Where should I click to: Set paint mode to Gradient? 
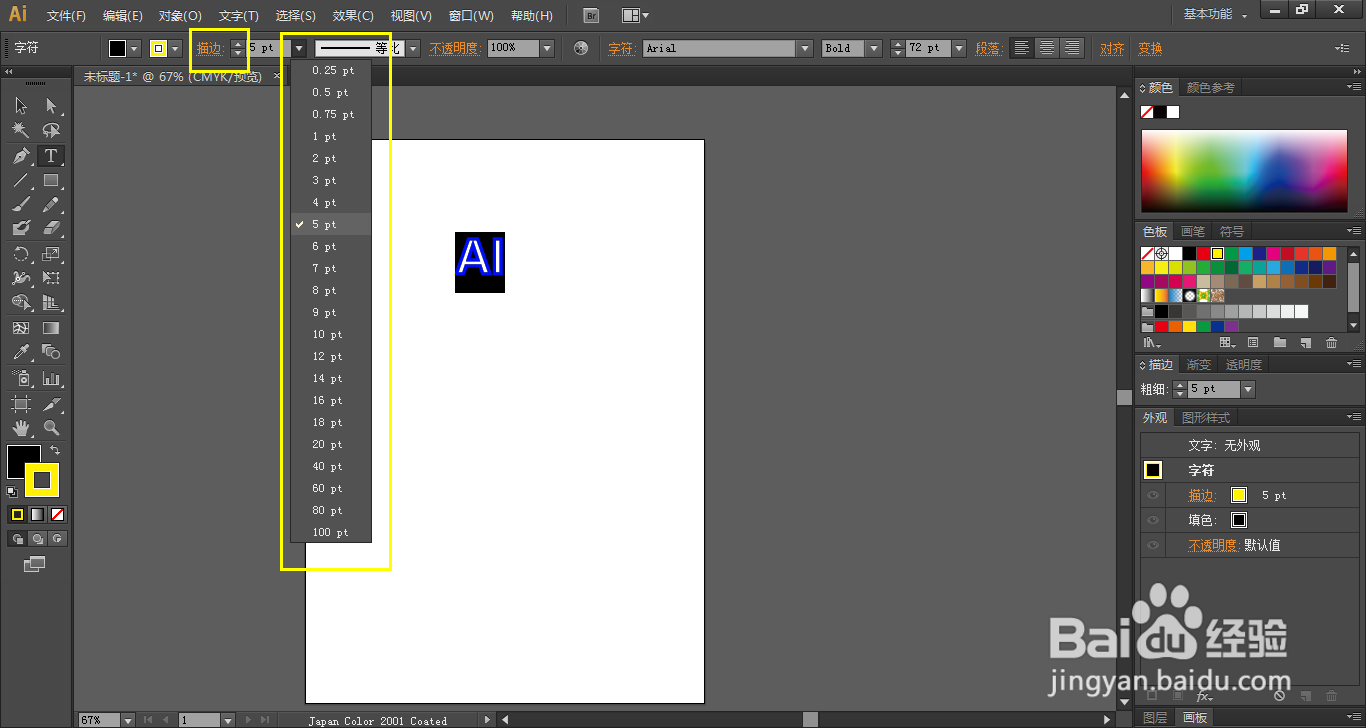click(x=37, y=514)
